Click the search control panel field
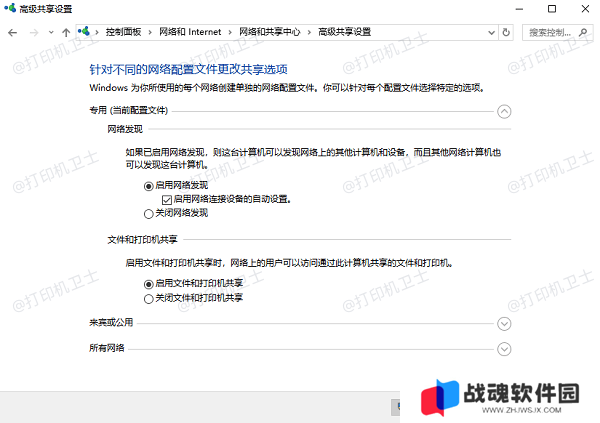The width and height of the screenshot is (600, 423). tap(559, 33)
